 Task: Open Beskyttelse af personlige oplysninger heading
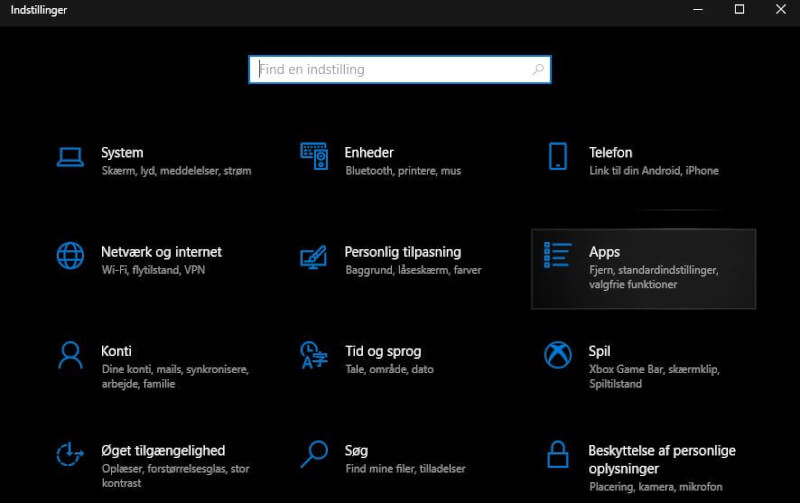point(662,460)
